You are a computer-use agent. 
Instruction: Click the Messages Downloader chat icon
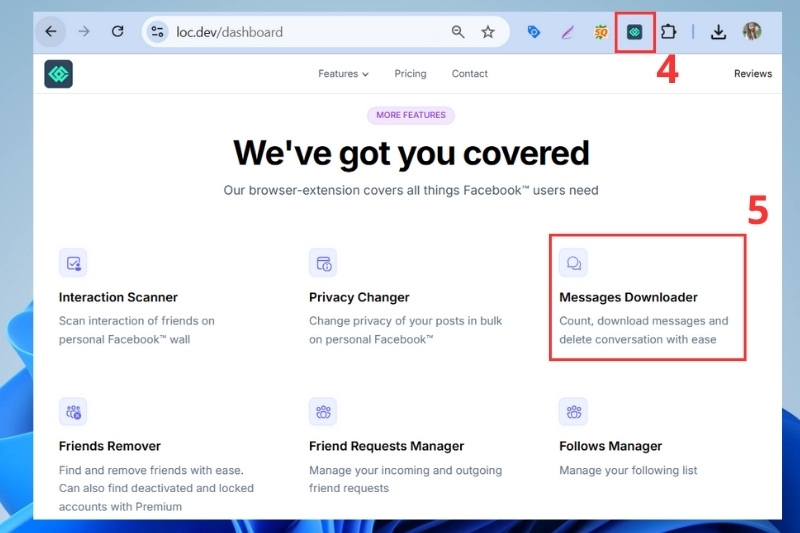coord(573,263)
